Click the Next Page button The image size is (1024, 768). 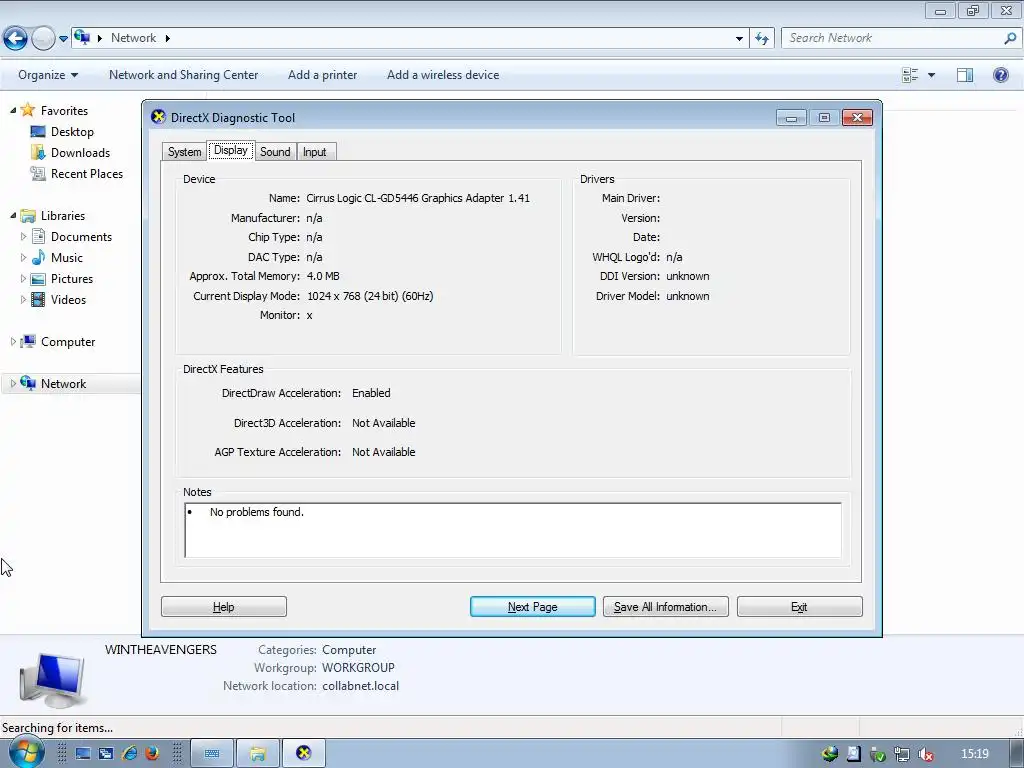tap(532, 607)
